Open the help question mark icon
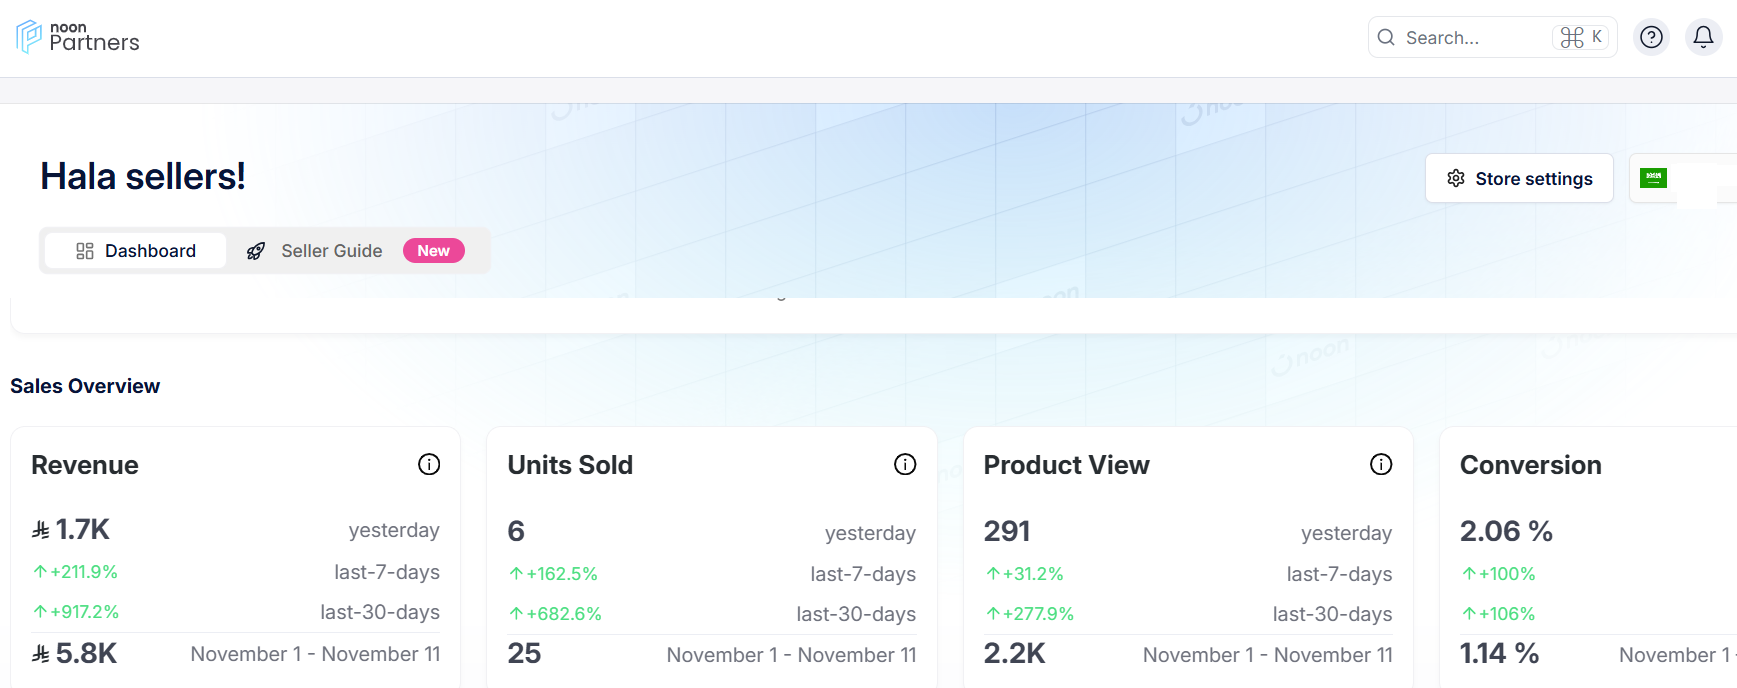This screenshot has height=688, width=1737. click(1651, 37)
